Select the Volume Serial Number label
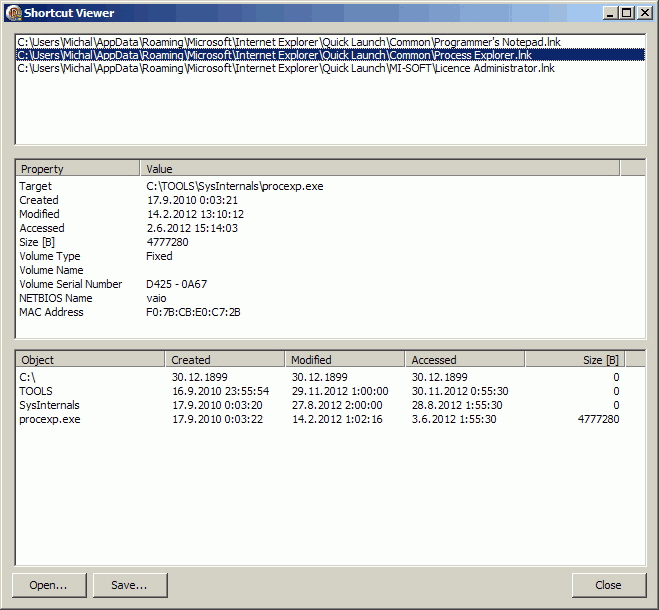Image resolution: width=659 pixels, height=610 pixels. click(71, 284)
